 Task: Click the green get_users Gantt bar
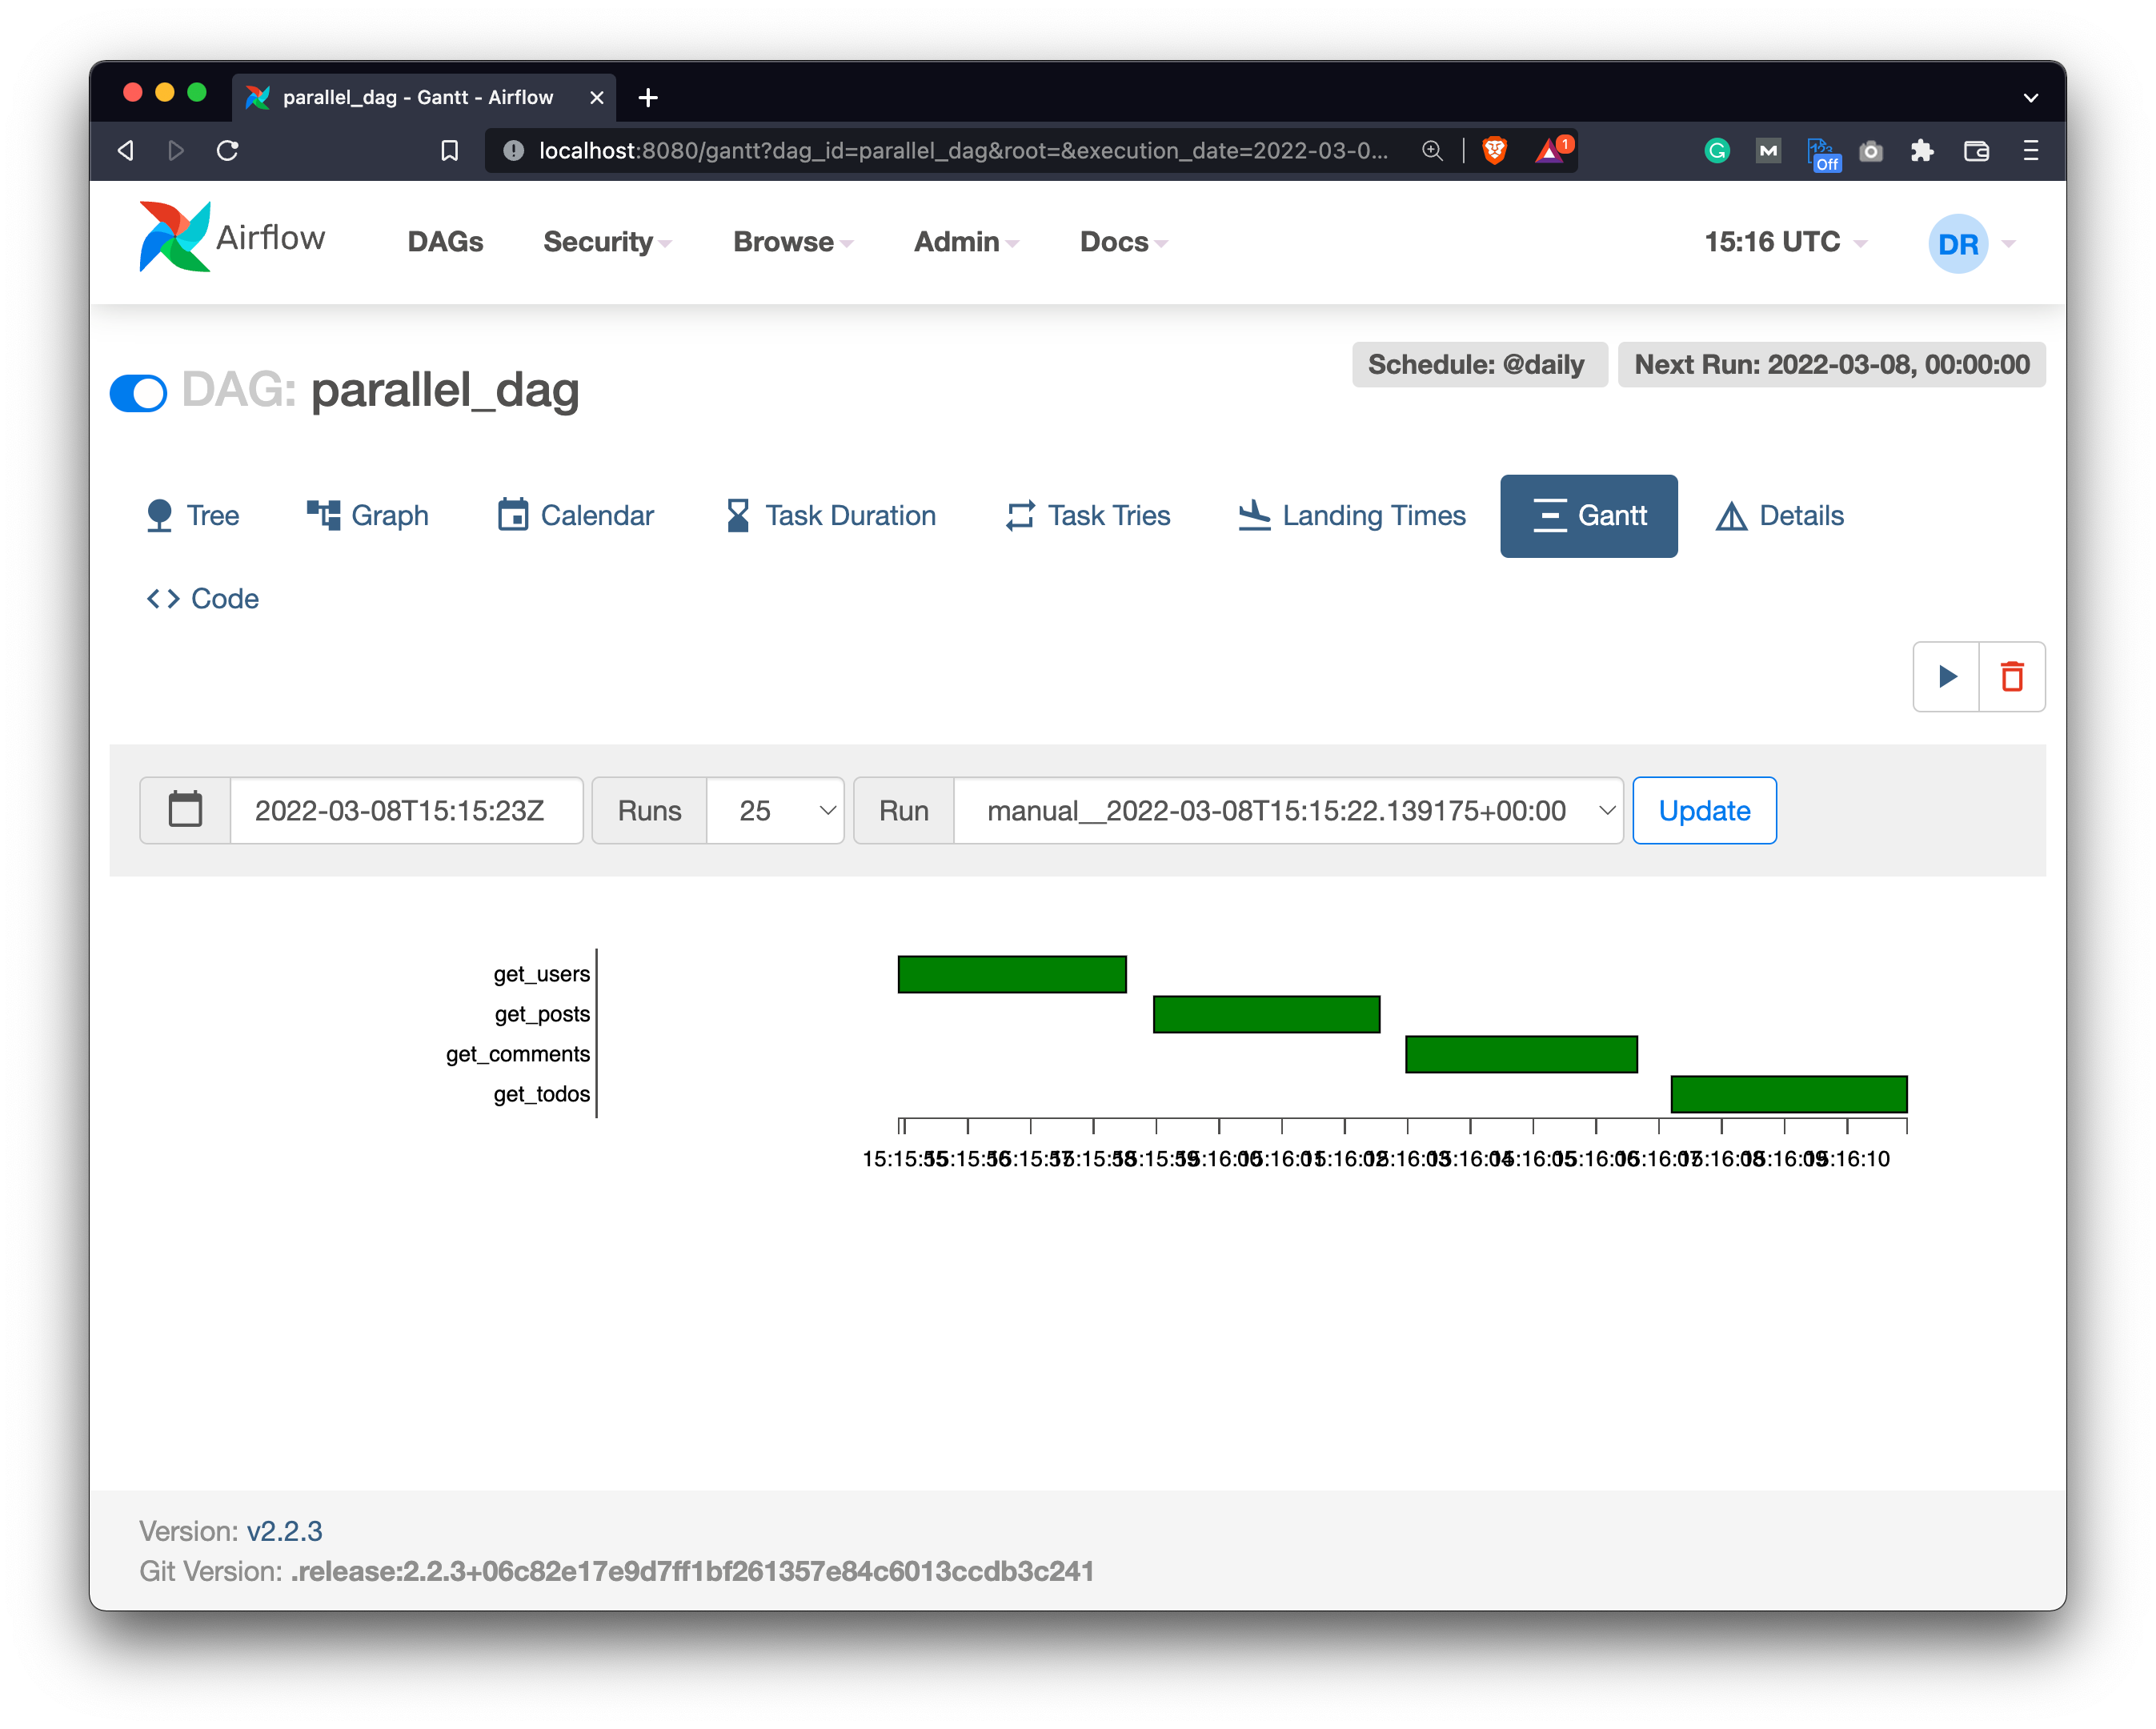(x=1012, y=974)
